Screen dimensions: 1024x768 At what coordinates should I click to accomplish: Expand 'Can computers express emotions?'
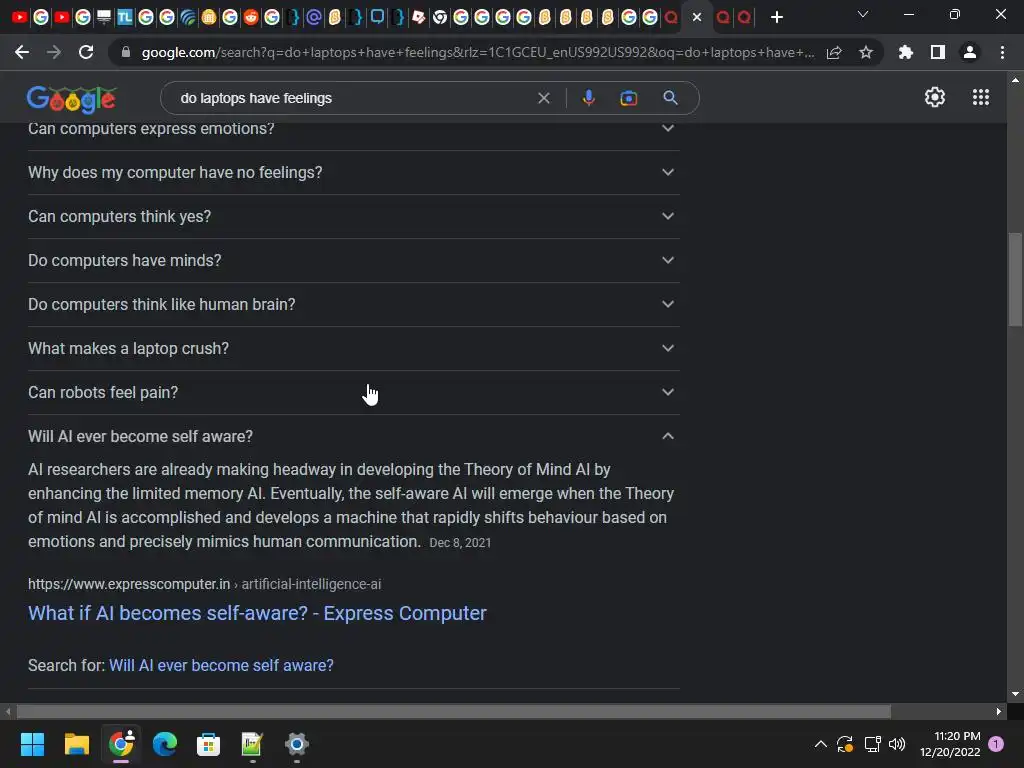coord(353,129)
